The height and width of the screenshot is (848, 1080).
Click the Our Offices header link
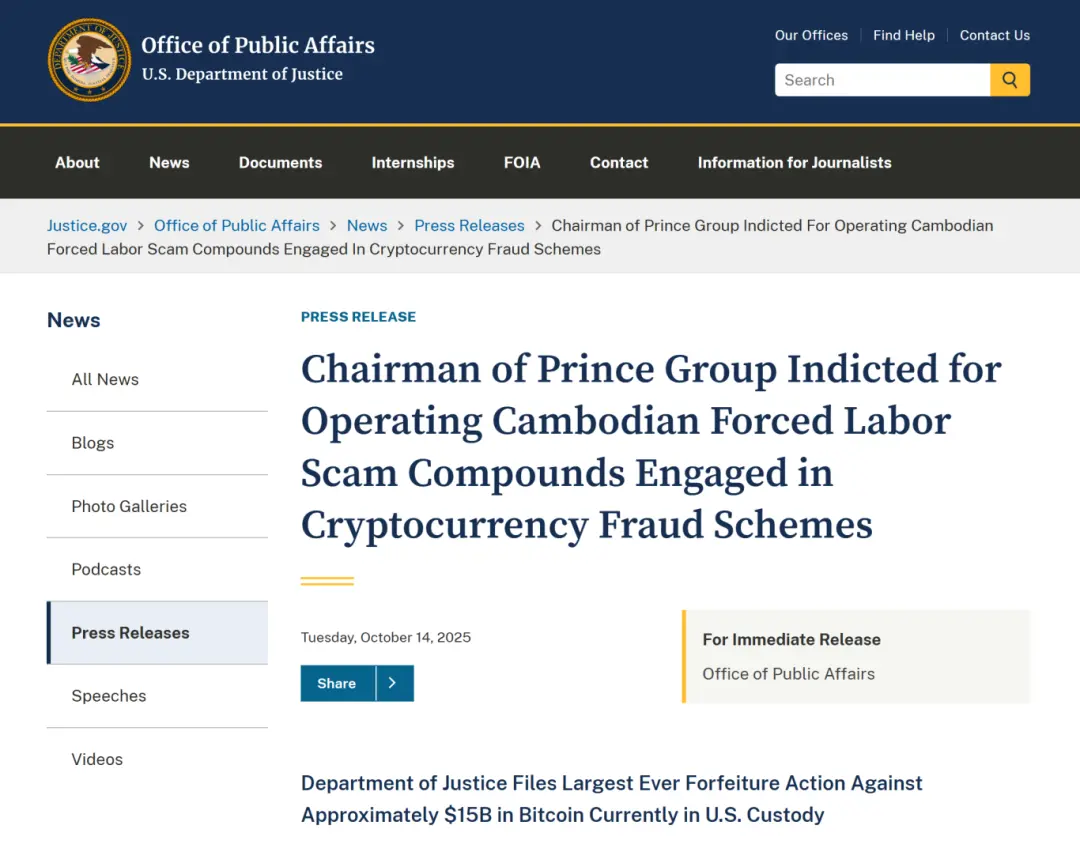[x=811, y=35]
